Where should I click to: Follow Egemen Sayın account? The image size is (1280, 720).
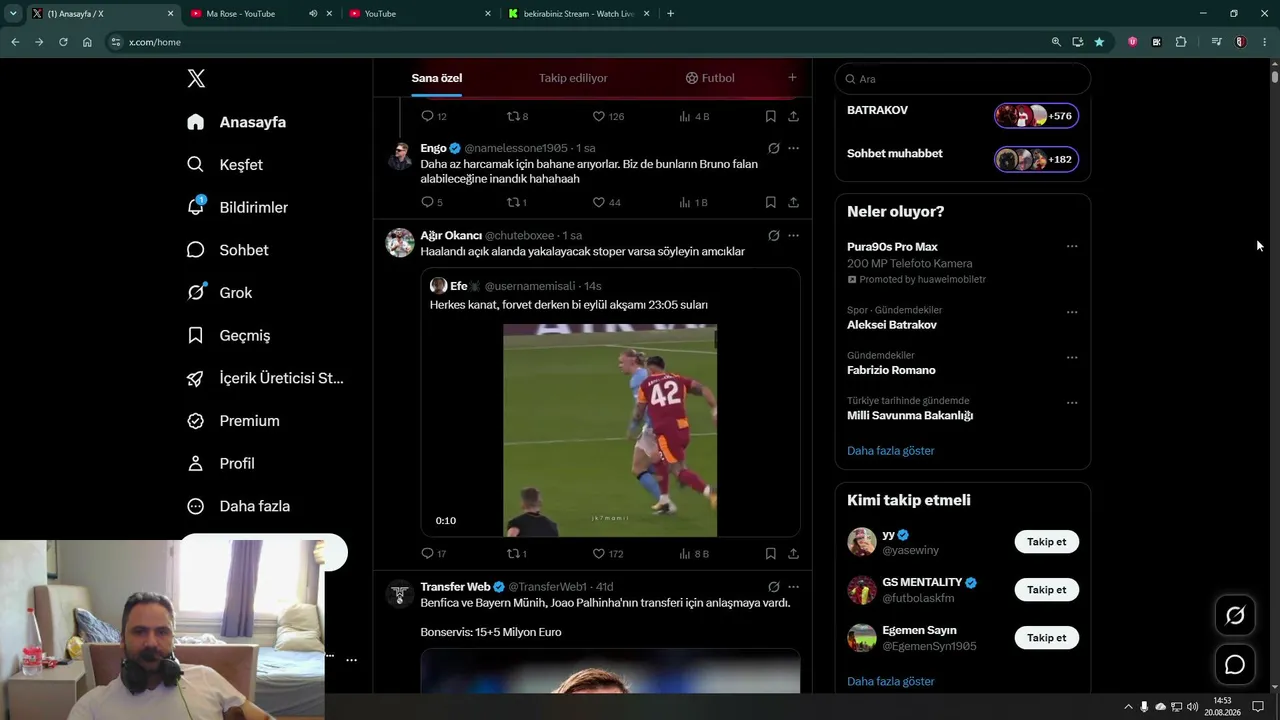(1047, 638)
